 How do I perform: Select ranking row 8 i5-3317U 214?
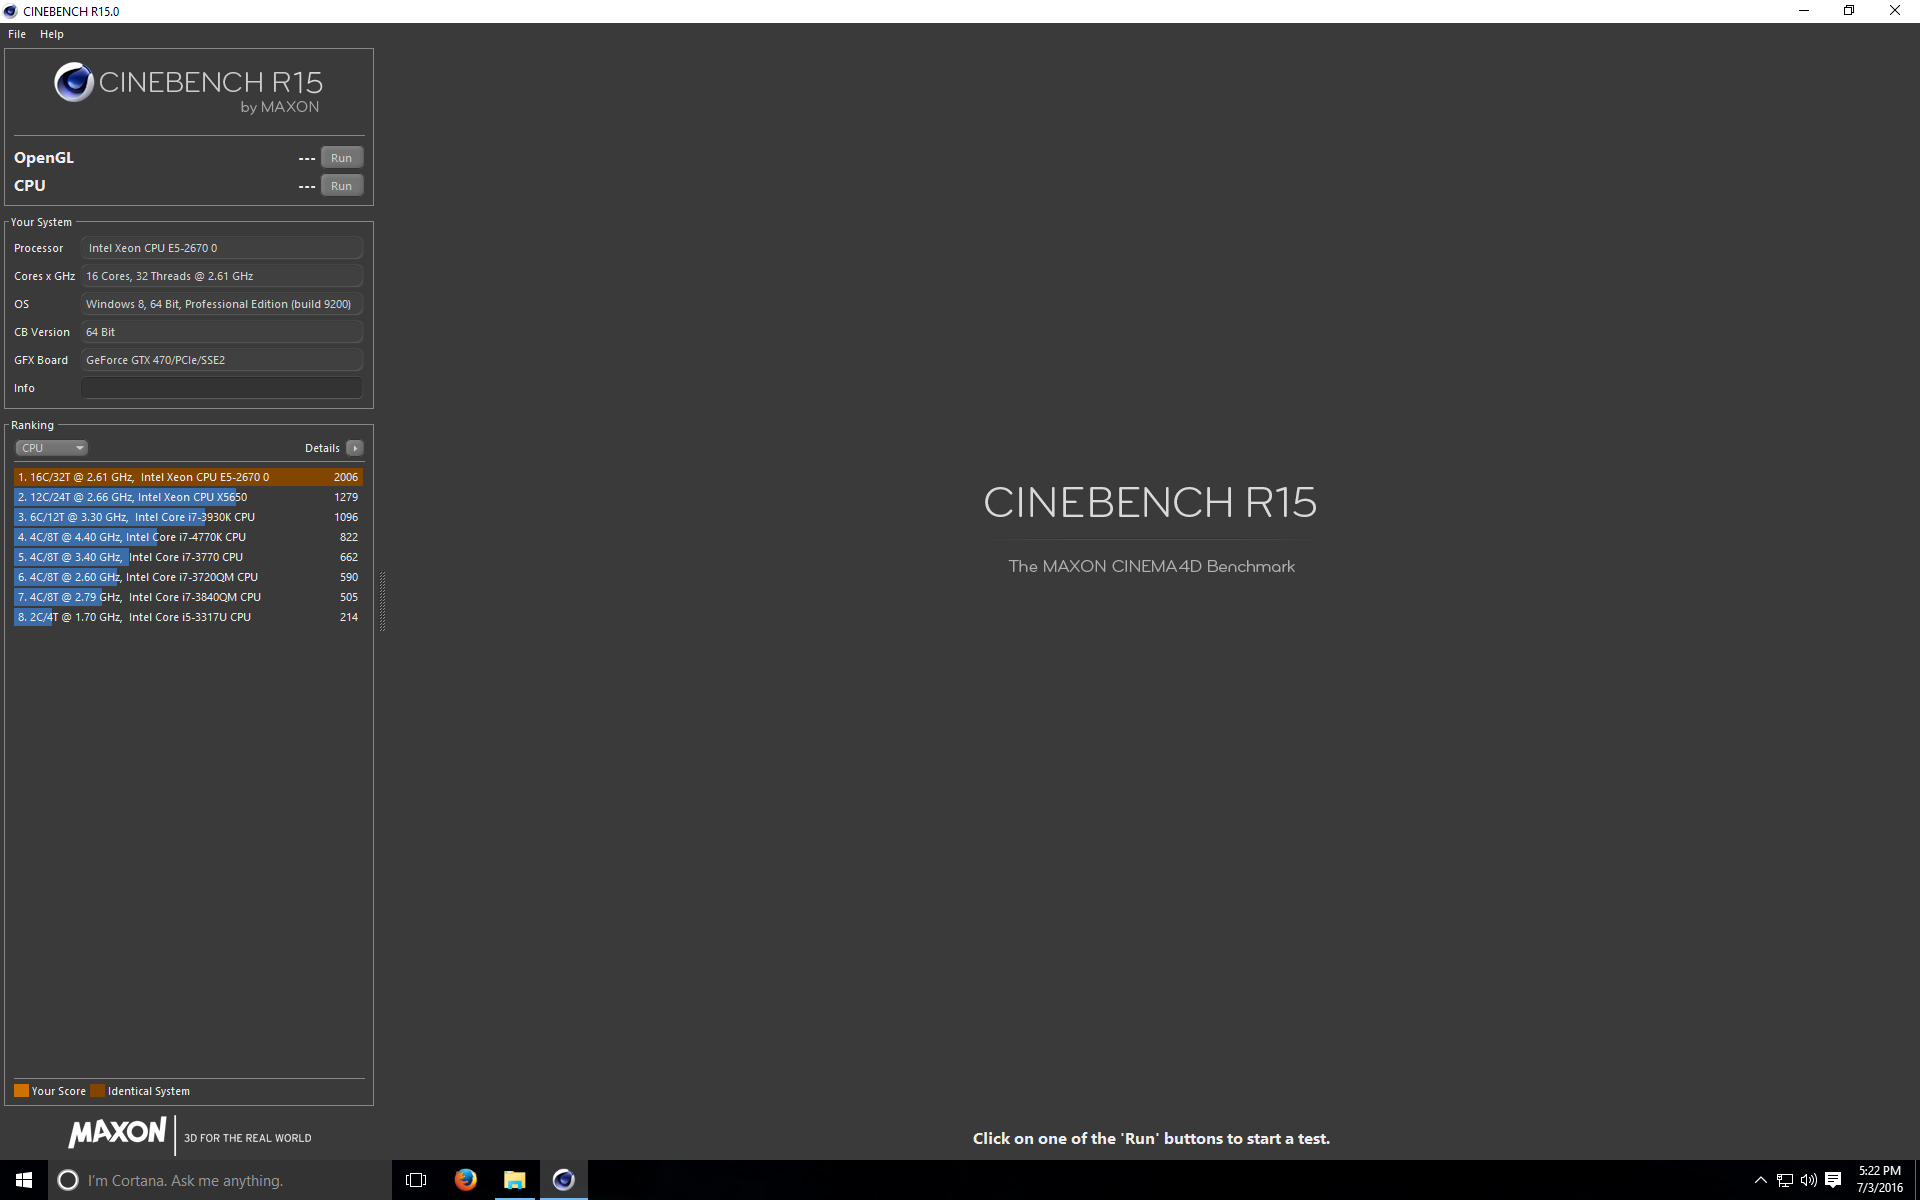pyautogui.click(x=188, y=617)
